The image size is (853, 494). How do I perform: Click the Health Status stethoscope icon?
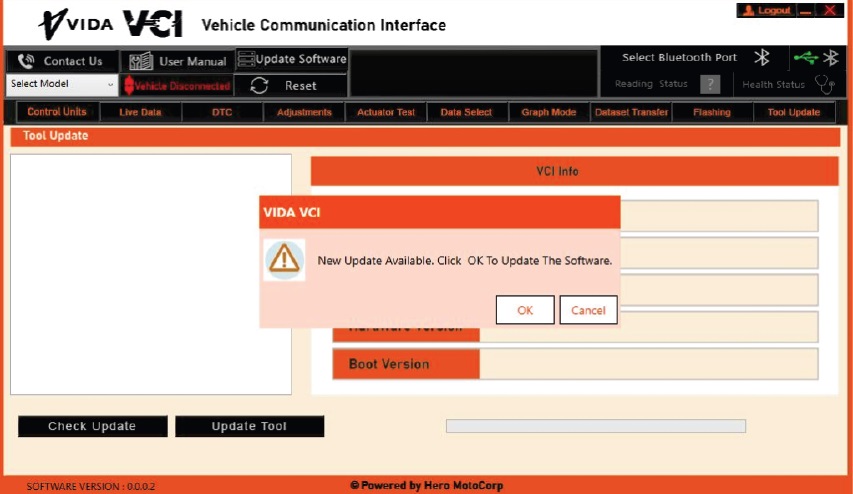(x=824, y=85)
